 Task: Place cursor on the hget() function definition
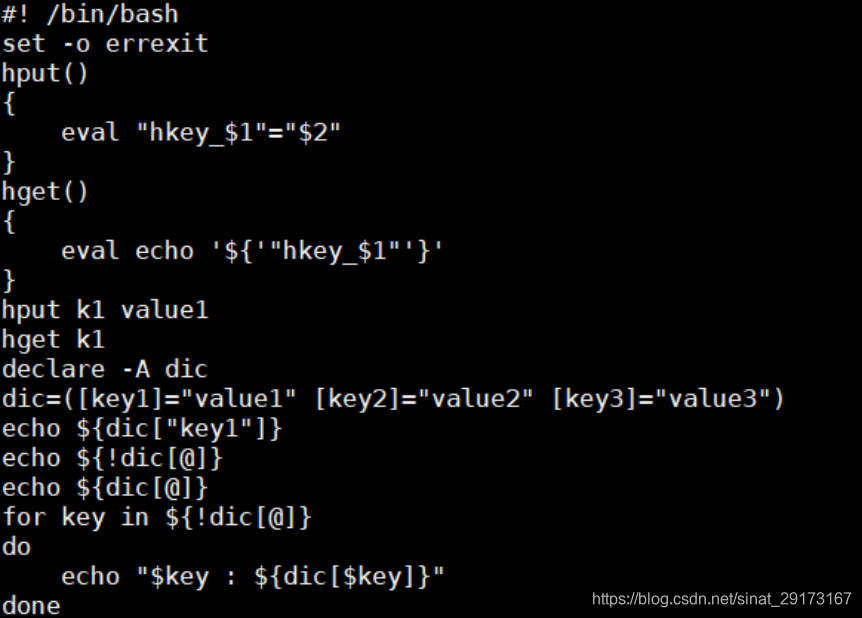click(45, 191)
